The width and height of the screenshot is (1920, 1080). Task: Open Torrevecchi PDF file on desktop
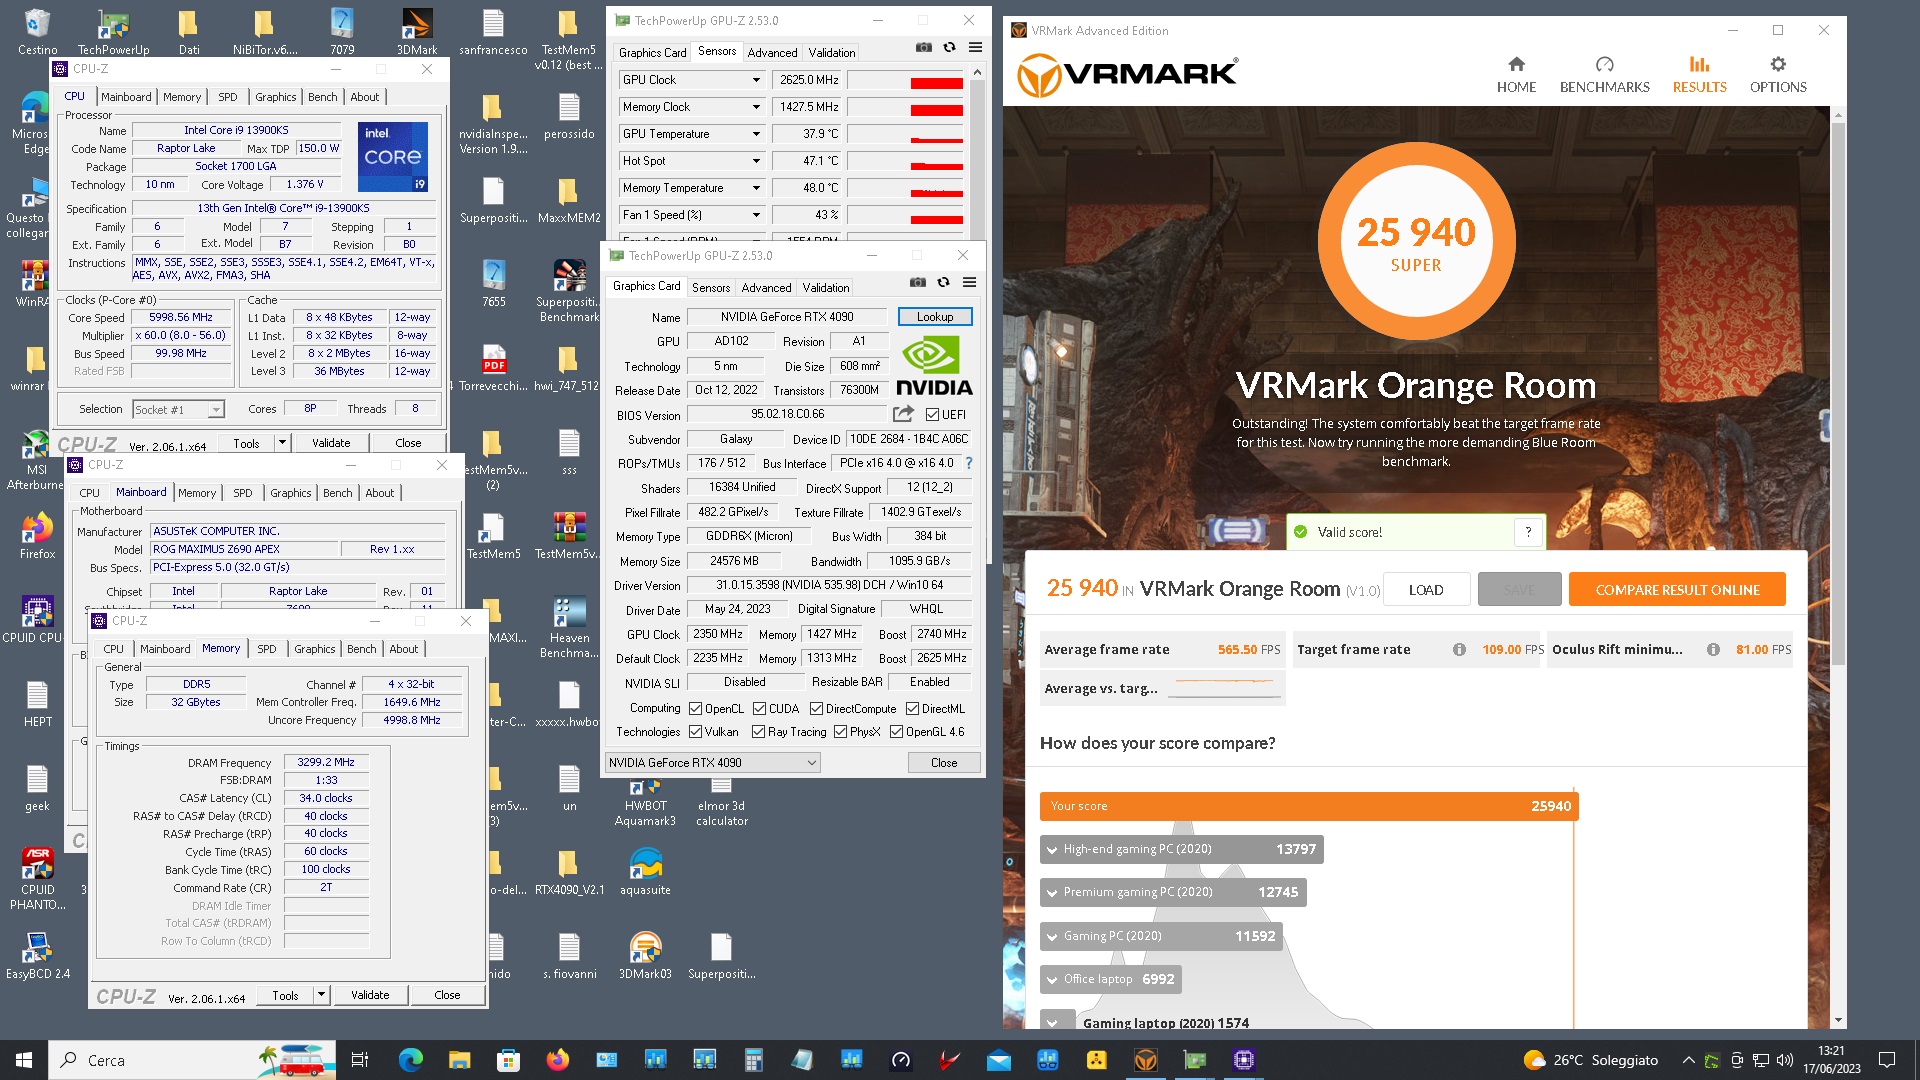(493, 367)
